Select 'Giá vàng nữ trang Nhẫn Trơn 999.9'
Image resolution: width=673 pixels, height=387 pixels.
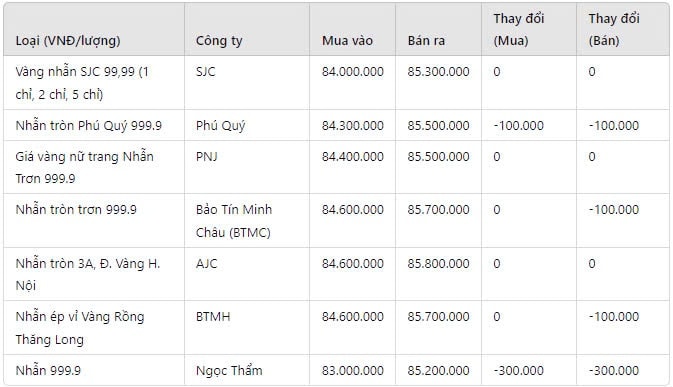[x=85, y=167]
